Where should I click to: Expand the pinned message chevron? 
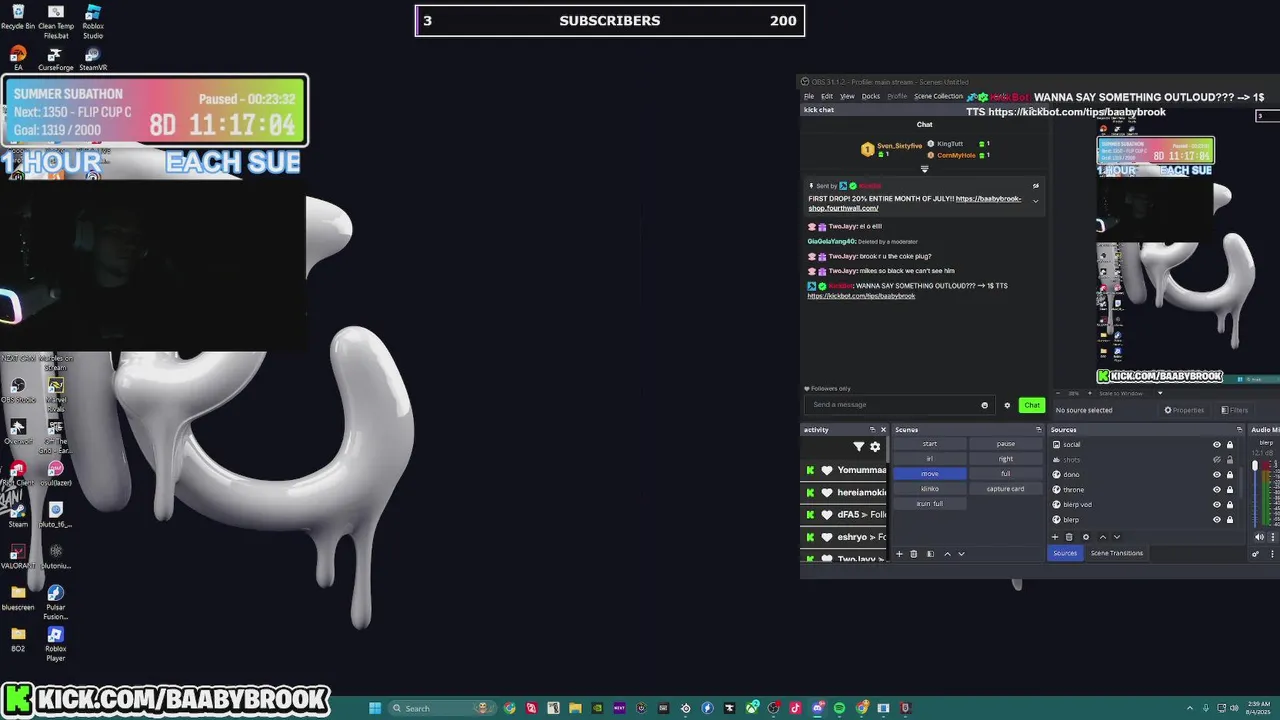click(x=1035, y=201)
